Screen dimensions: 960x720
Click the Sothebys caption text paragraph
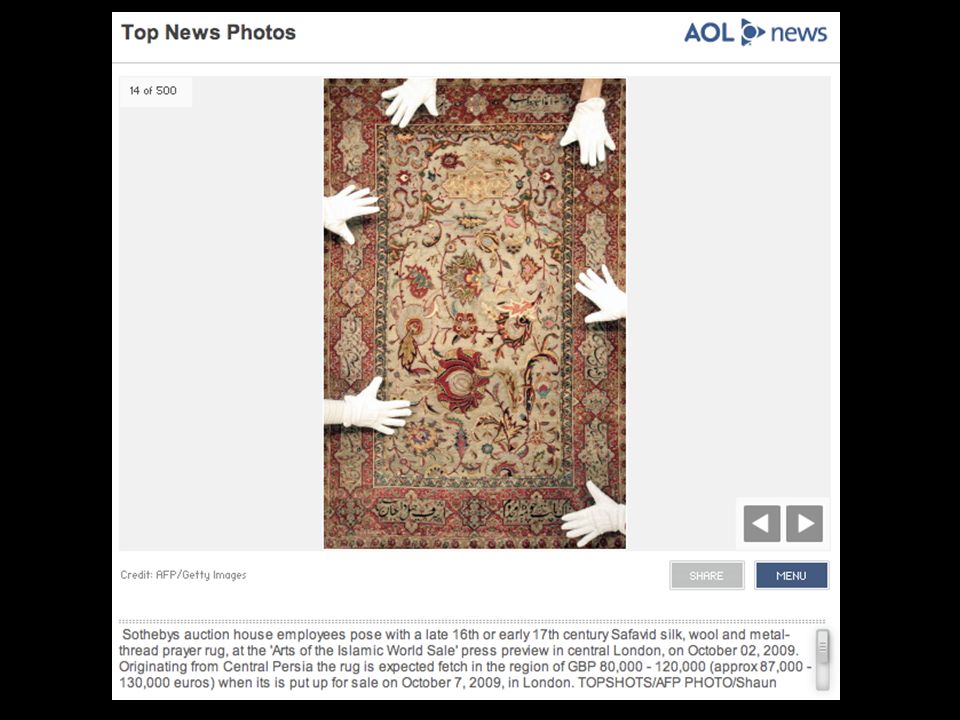(466, 658)
